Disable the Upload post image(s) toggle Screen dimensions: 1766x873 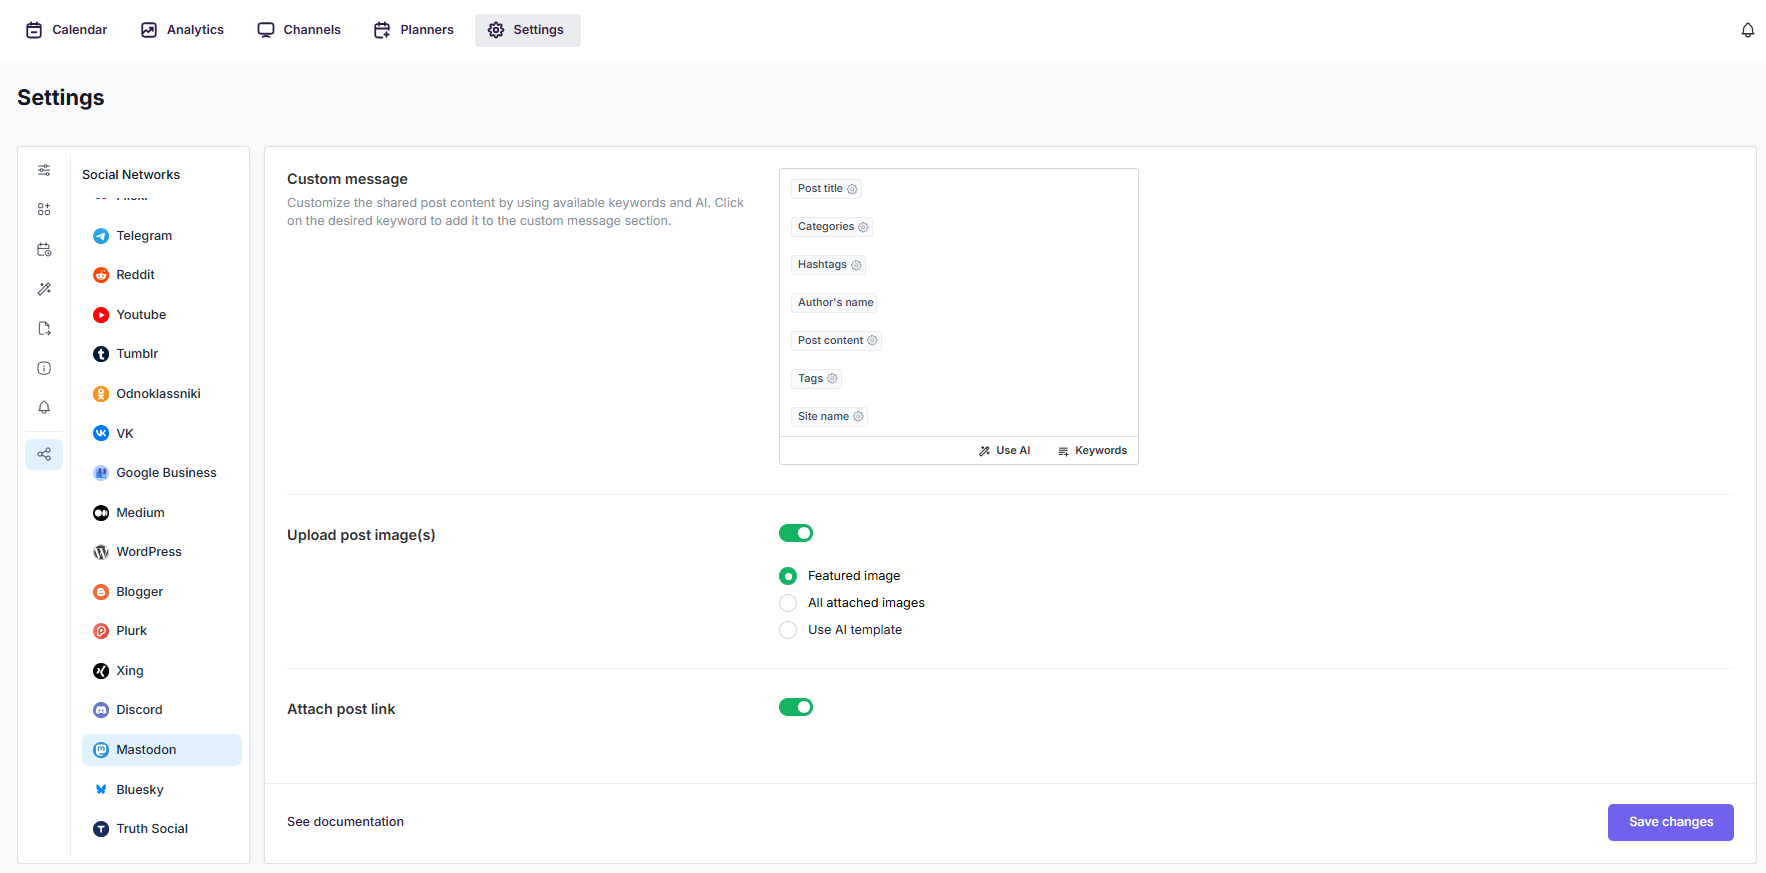pyautogui.click(x=796, y=533)
